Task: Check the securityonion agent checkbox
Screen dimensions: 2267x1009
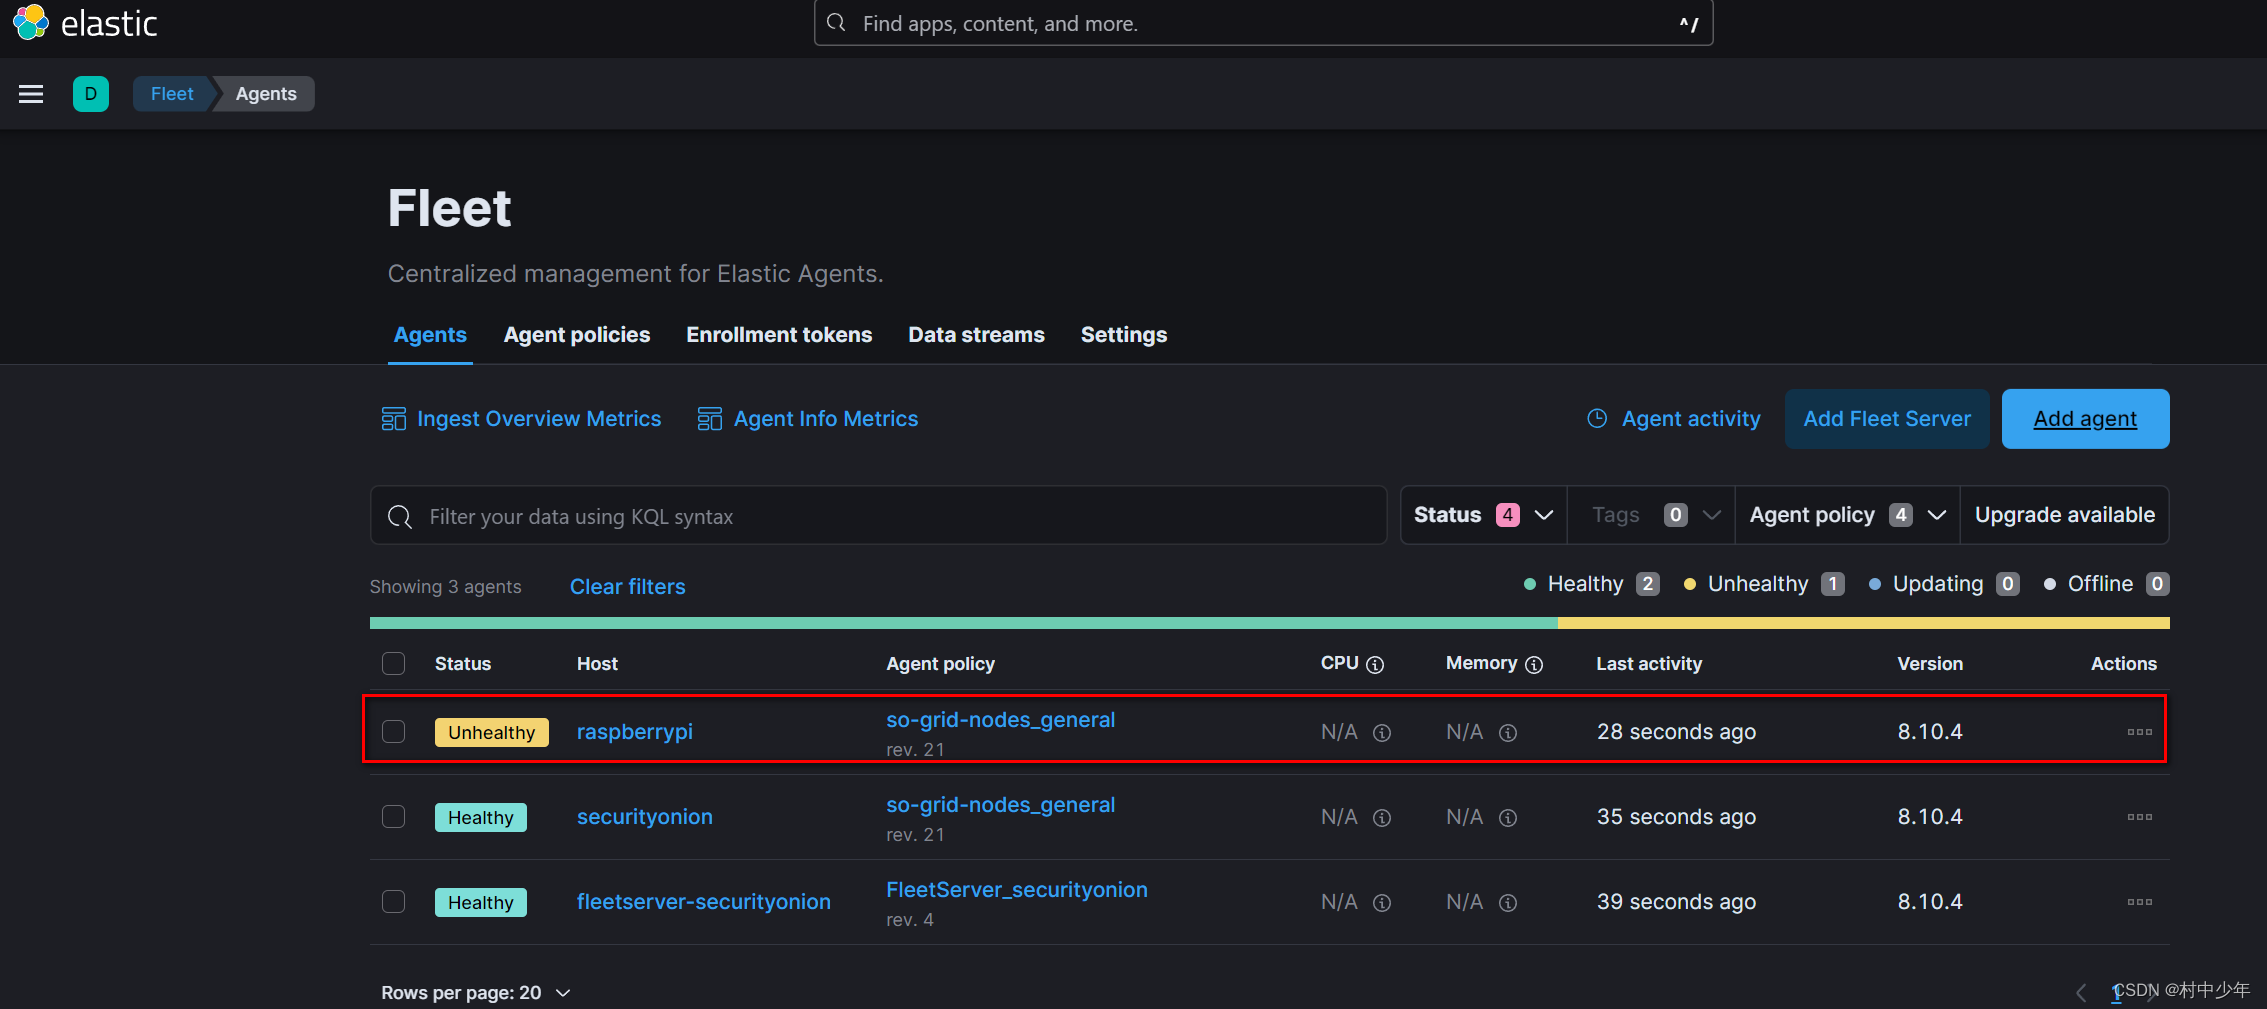Action: pos(394,817)
